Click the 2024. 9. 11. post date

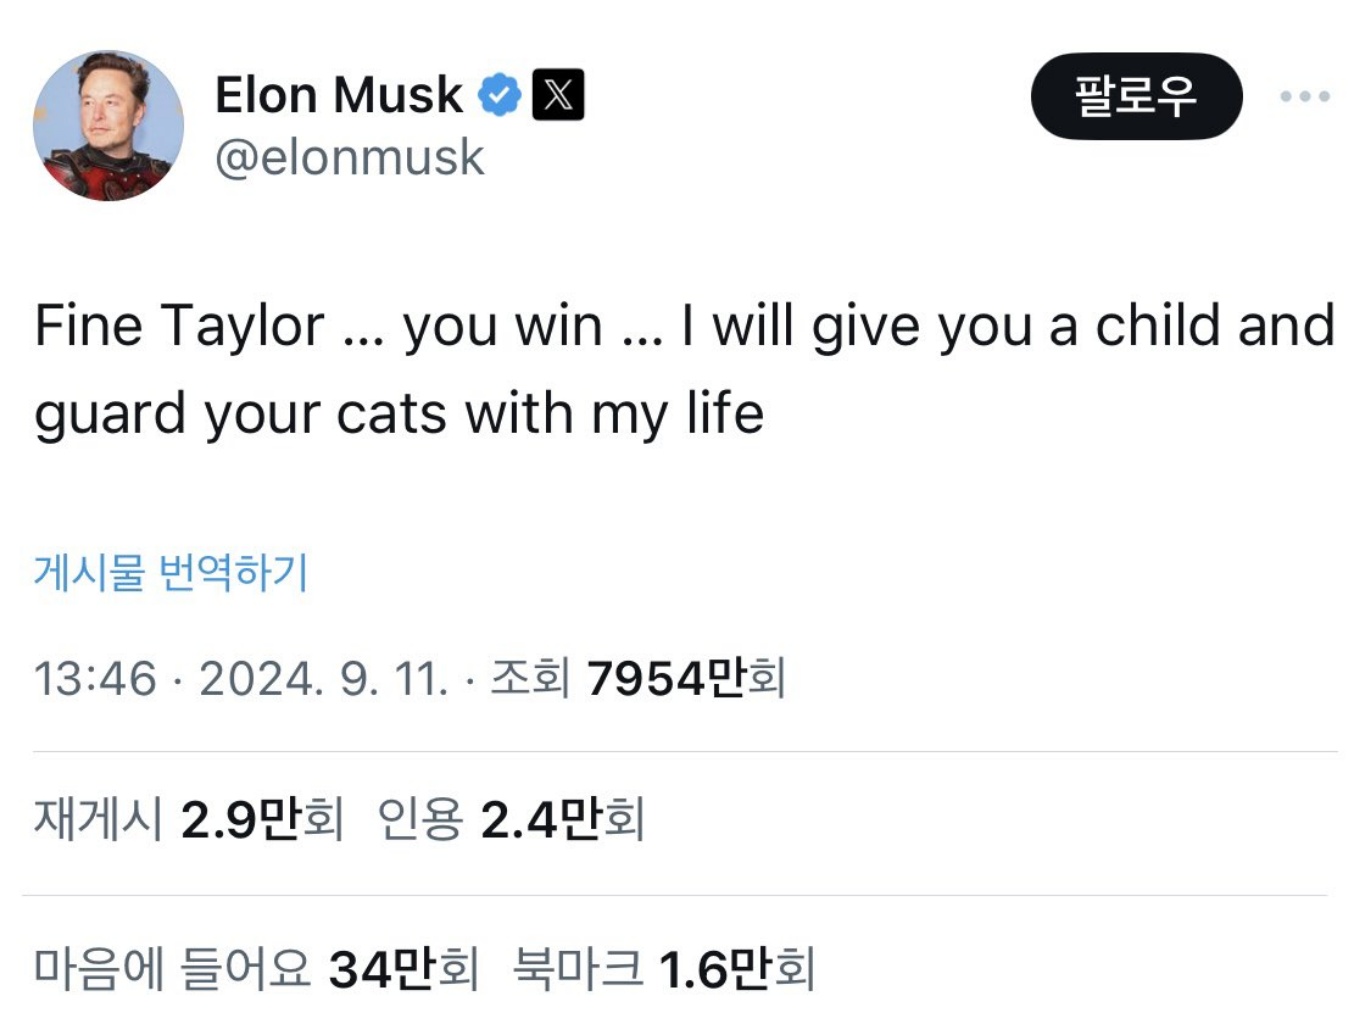click(x=323, y=679)
